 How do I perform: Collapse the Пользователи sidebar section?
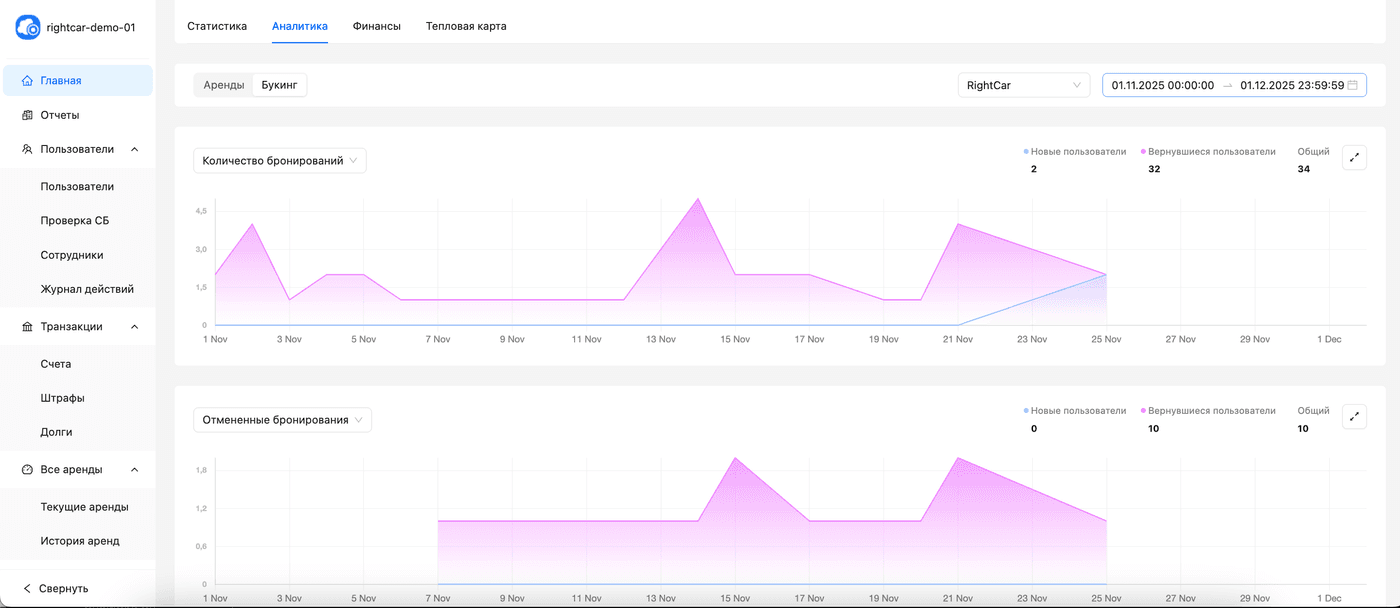[x=135, y=150]
